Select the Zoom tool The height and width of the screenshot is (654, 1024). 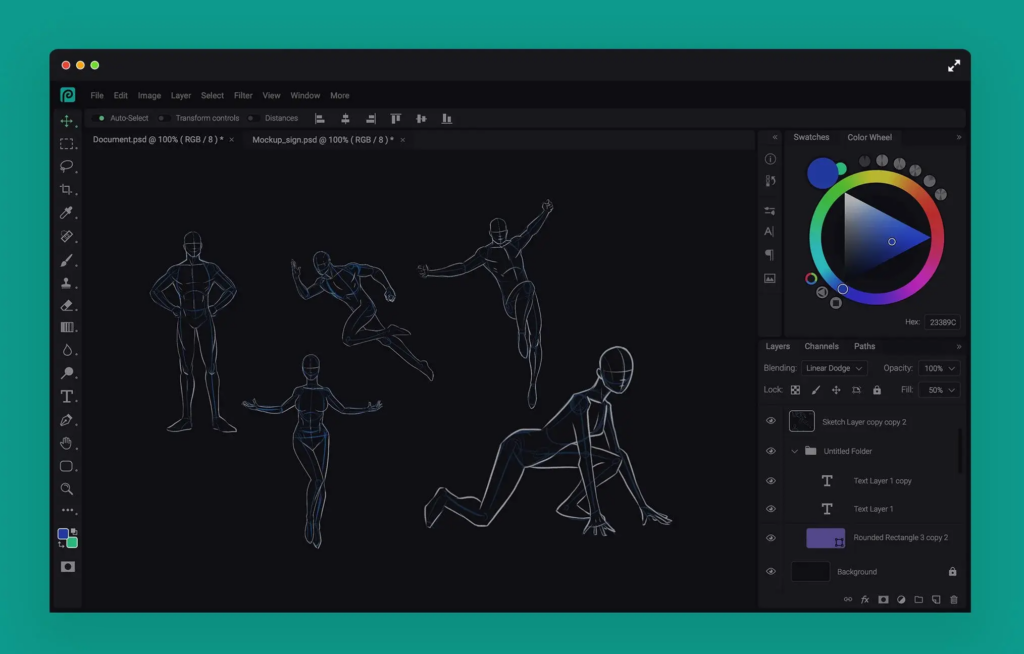tap(67, 489)
